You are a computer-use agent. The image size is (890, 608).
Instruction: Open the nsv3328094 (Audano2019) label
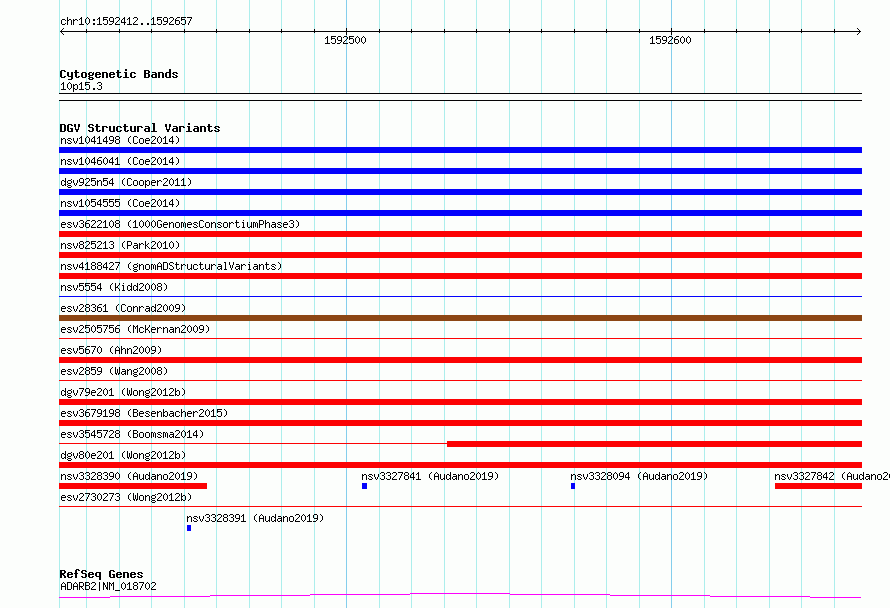point(639,476)
